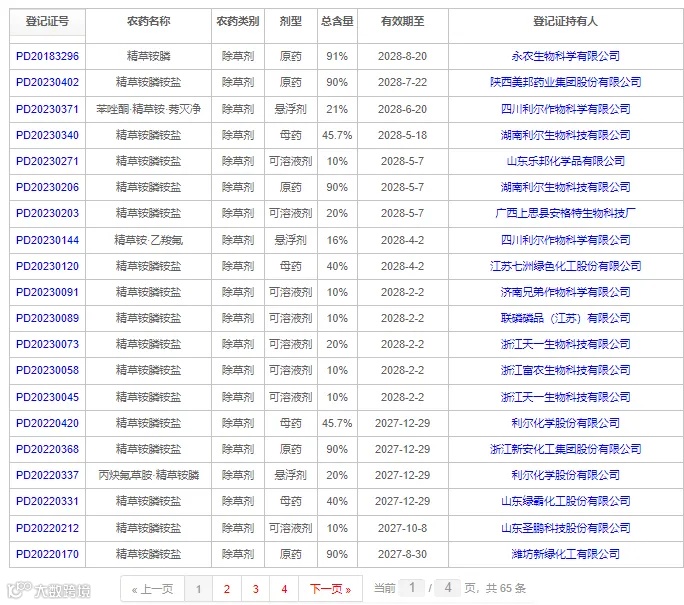Go to page 4
The image size is (684, 605).
(x=284, y=589)
